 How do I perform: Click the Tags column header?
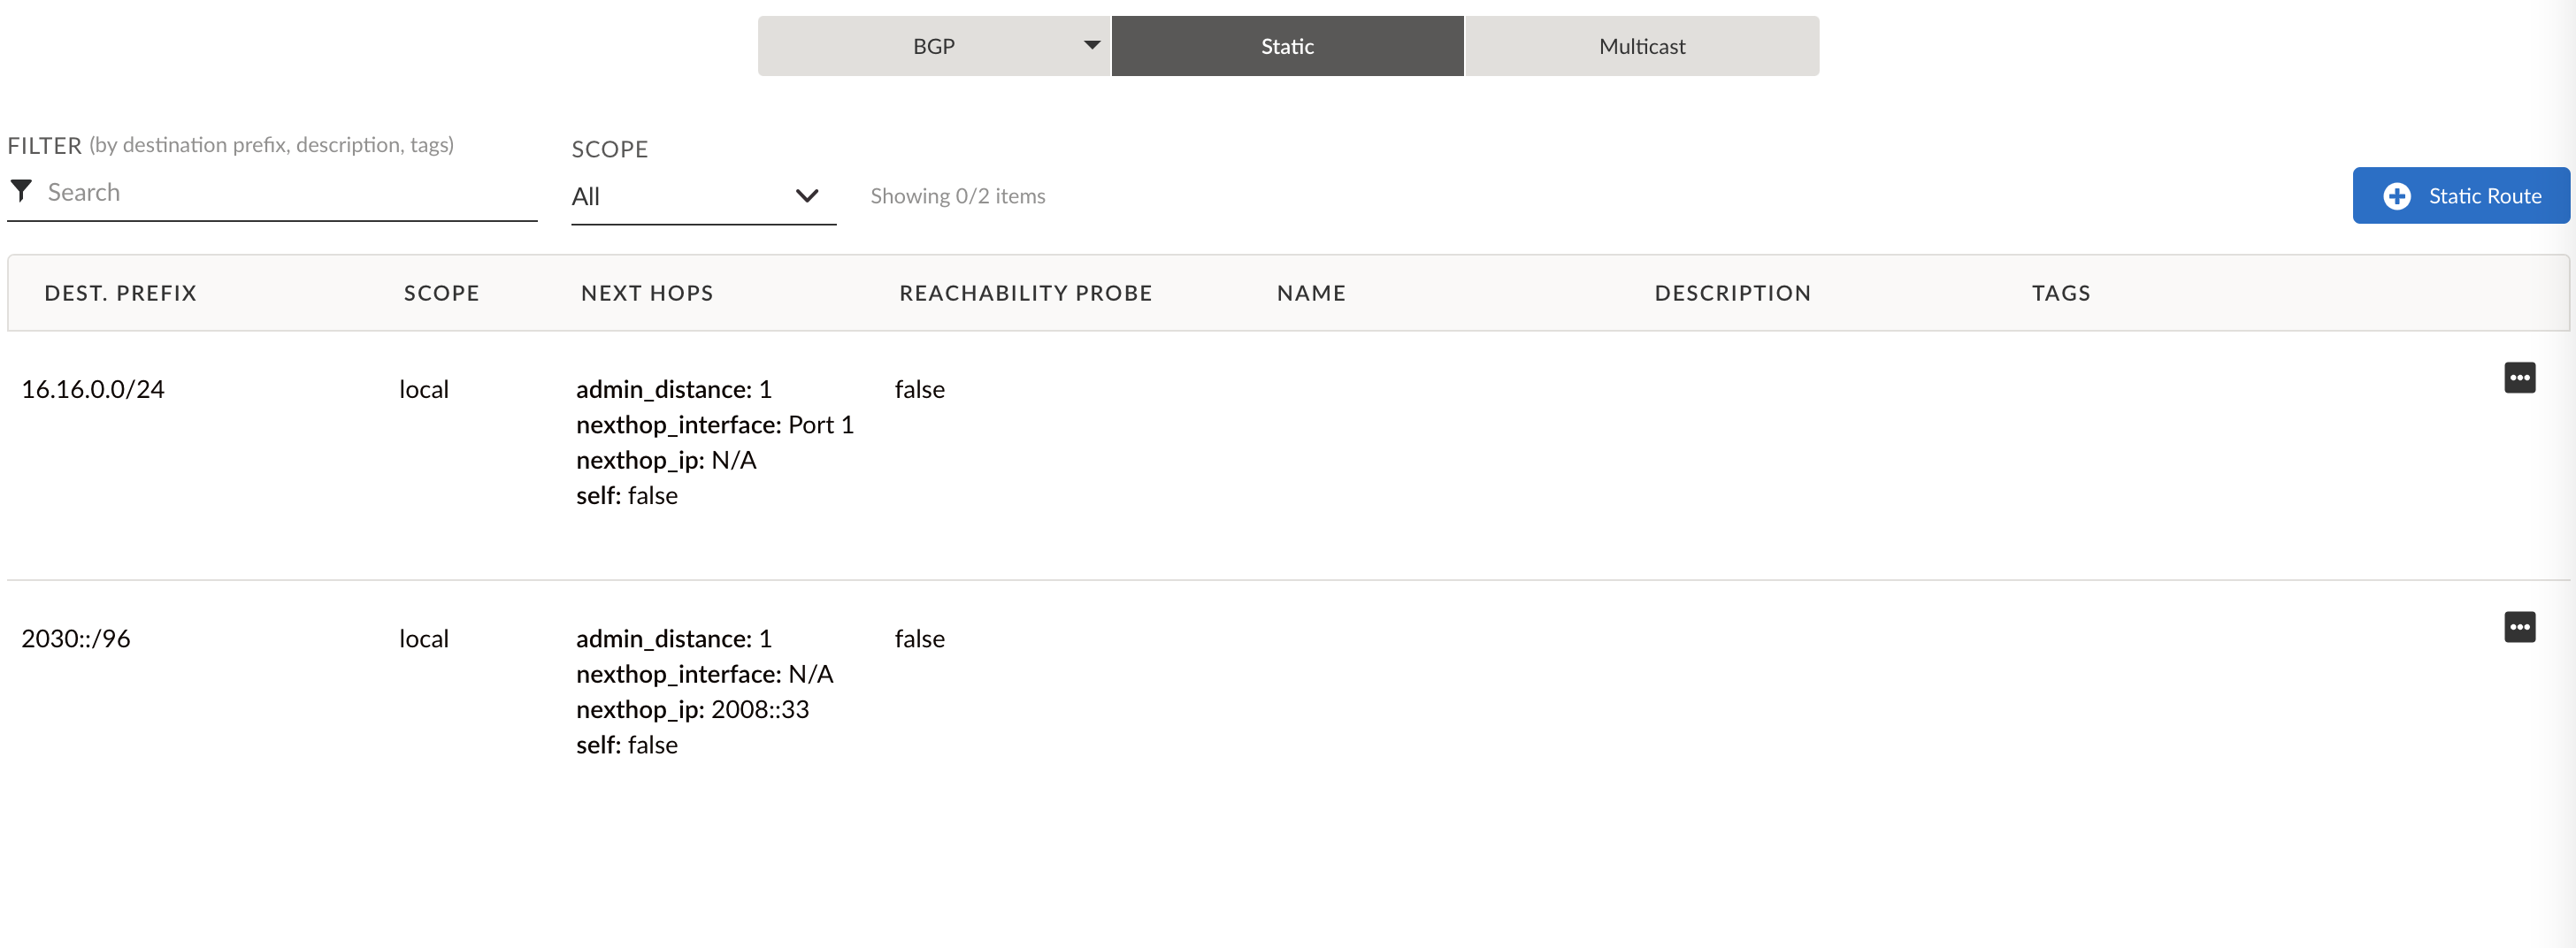point(2060,293)
